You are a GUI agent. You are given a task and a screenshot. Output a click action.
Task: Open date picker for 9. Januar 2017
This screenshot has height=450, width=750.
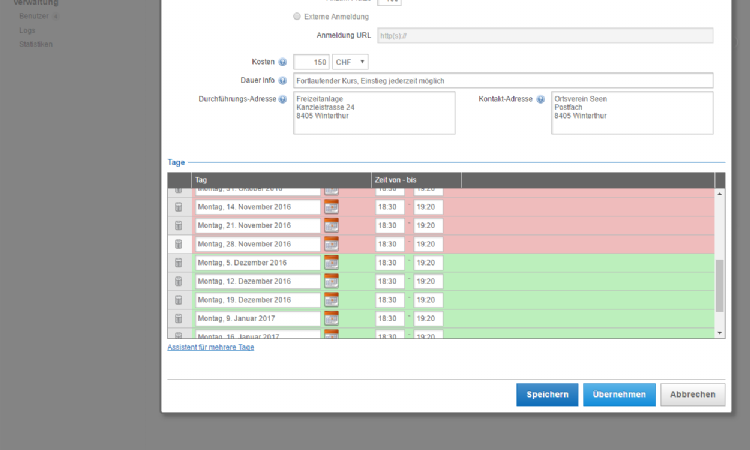coord(331,318)
